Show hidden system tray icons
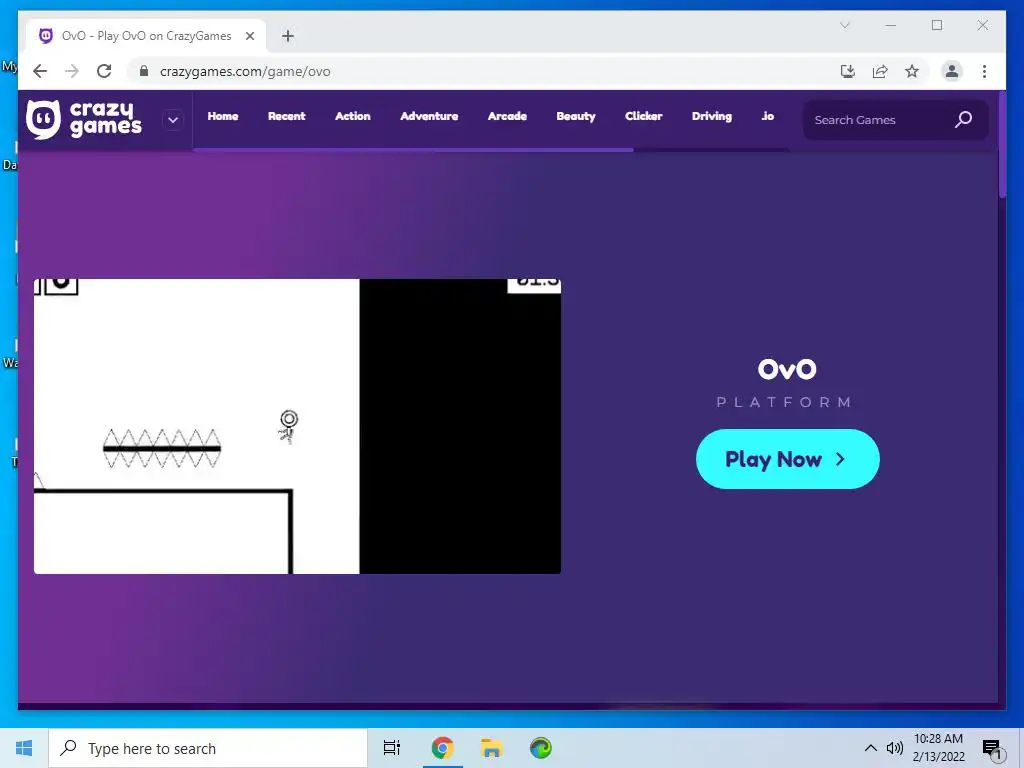This screenshot has width=1024, height=768. point(871,748)
